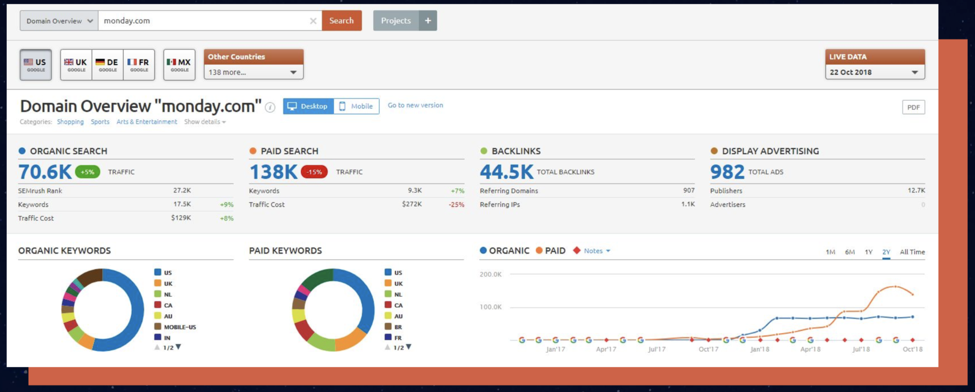975x392 pixels.
Task: Export the report with the PDF button
Action: (x=913, y=108)
